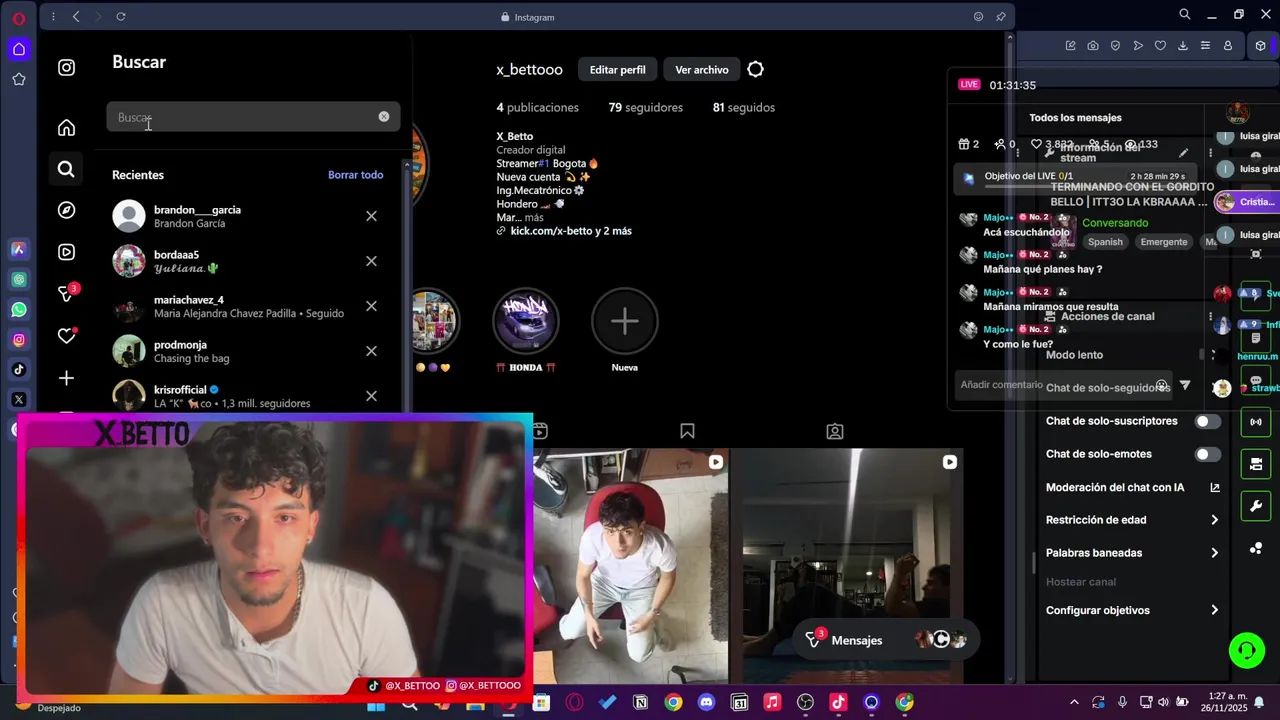Open the kneeling white shirt reel thumbnail
The image size is (1280, 720).
[x=630, y=566]
